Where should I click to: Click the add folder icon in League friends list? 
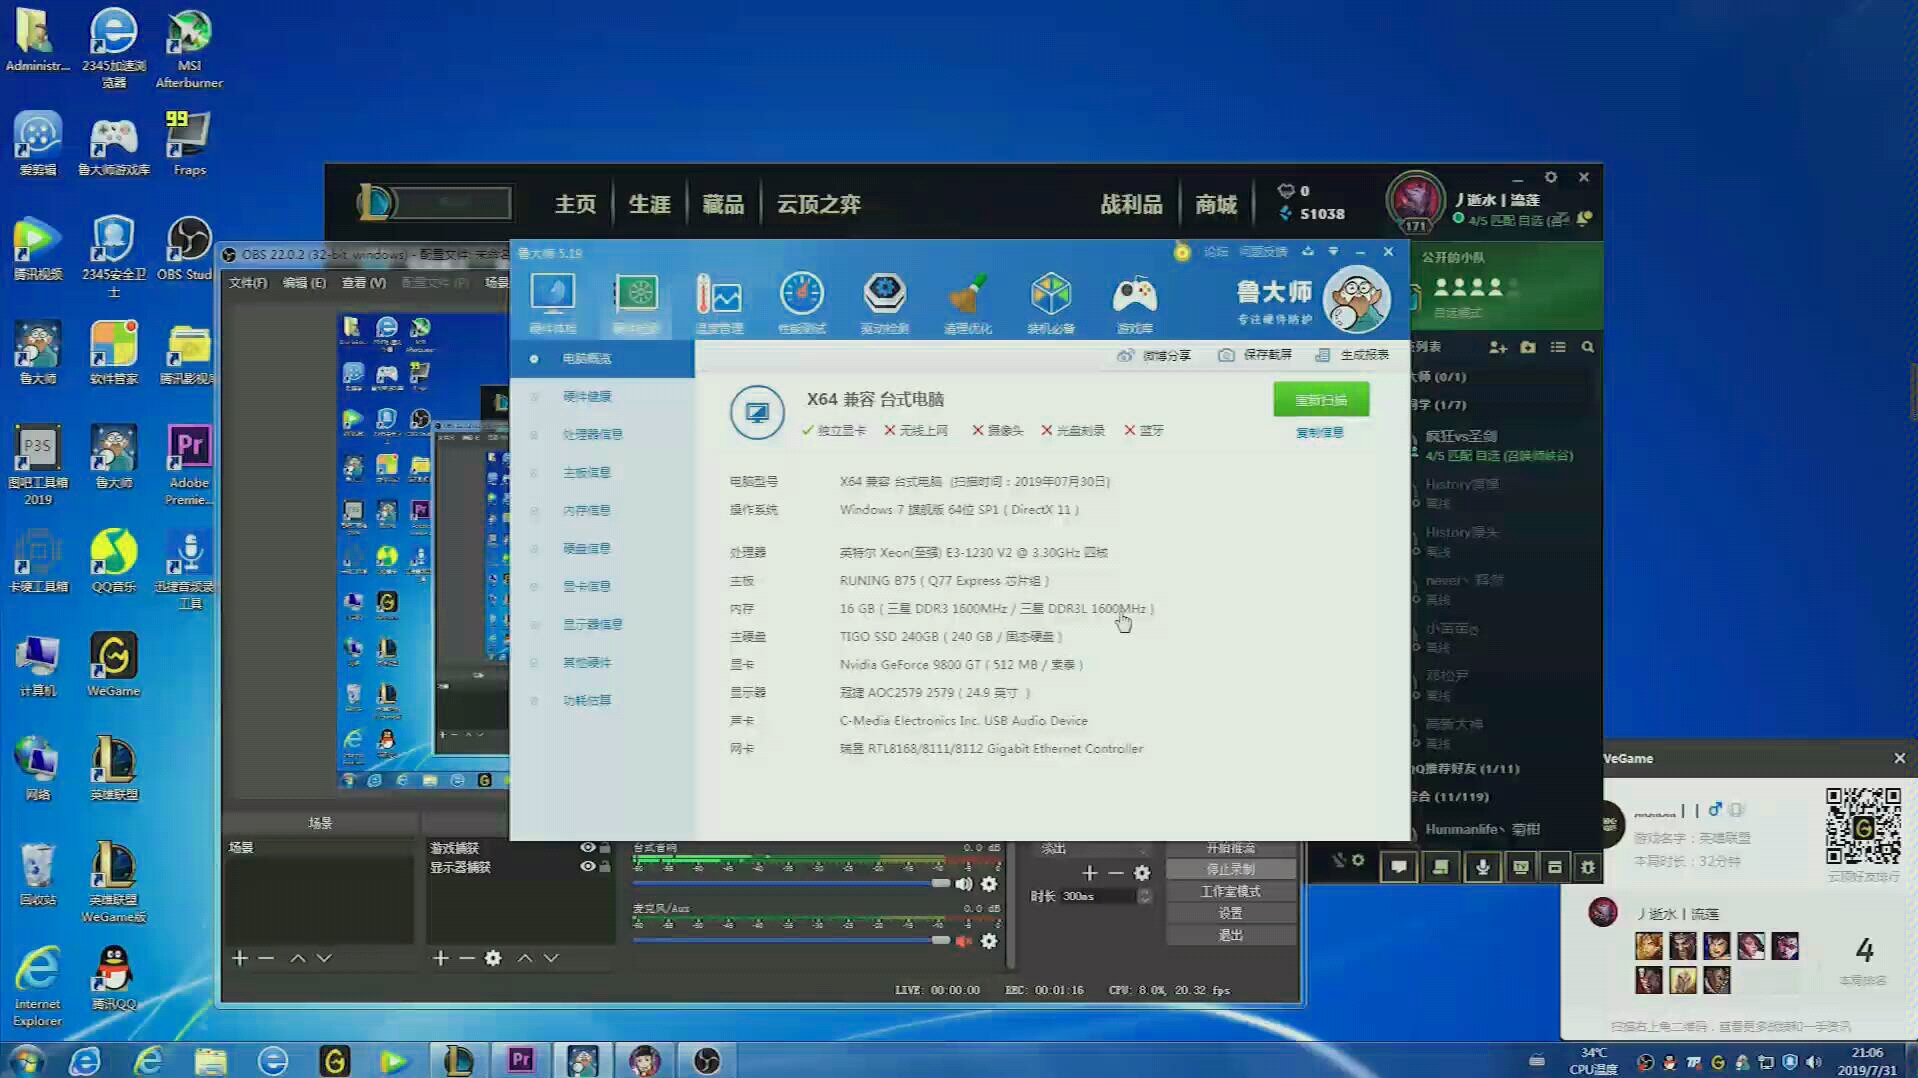(1528, 347)
